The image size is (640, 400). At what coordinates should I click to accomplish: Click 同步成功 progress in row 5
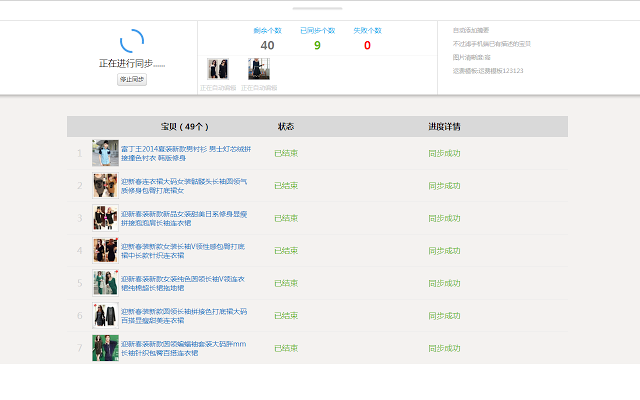coord(444,283)
